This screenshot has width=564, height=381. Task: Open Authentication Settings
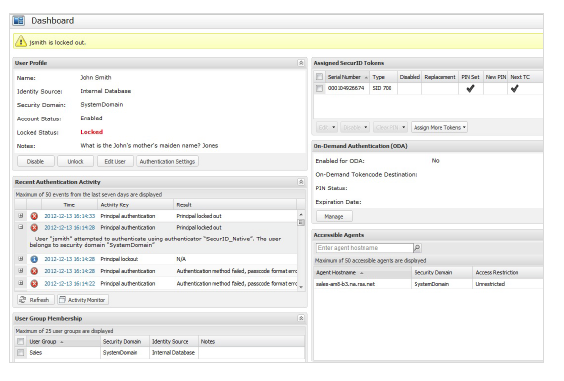[x=167, y=162]
